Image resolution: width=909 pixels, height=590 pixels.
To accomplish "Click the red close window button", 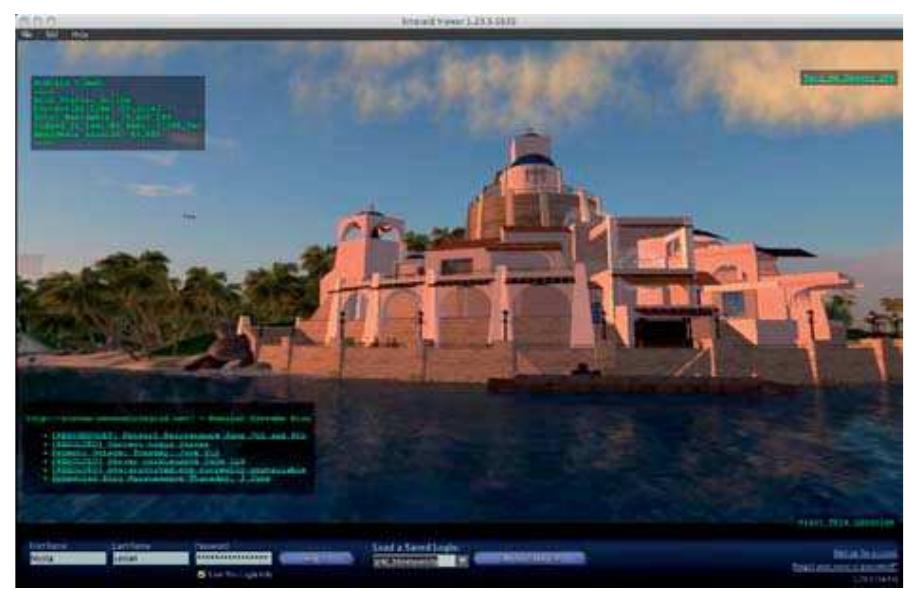I will tap(24, 20).
